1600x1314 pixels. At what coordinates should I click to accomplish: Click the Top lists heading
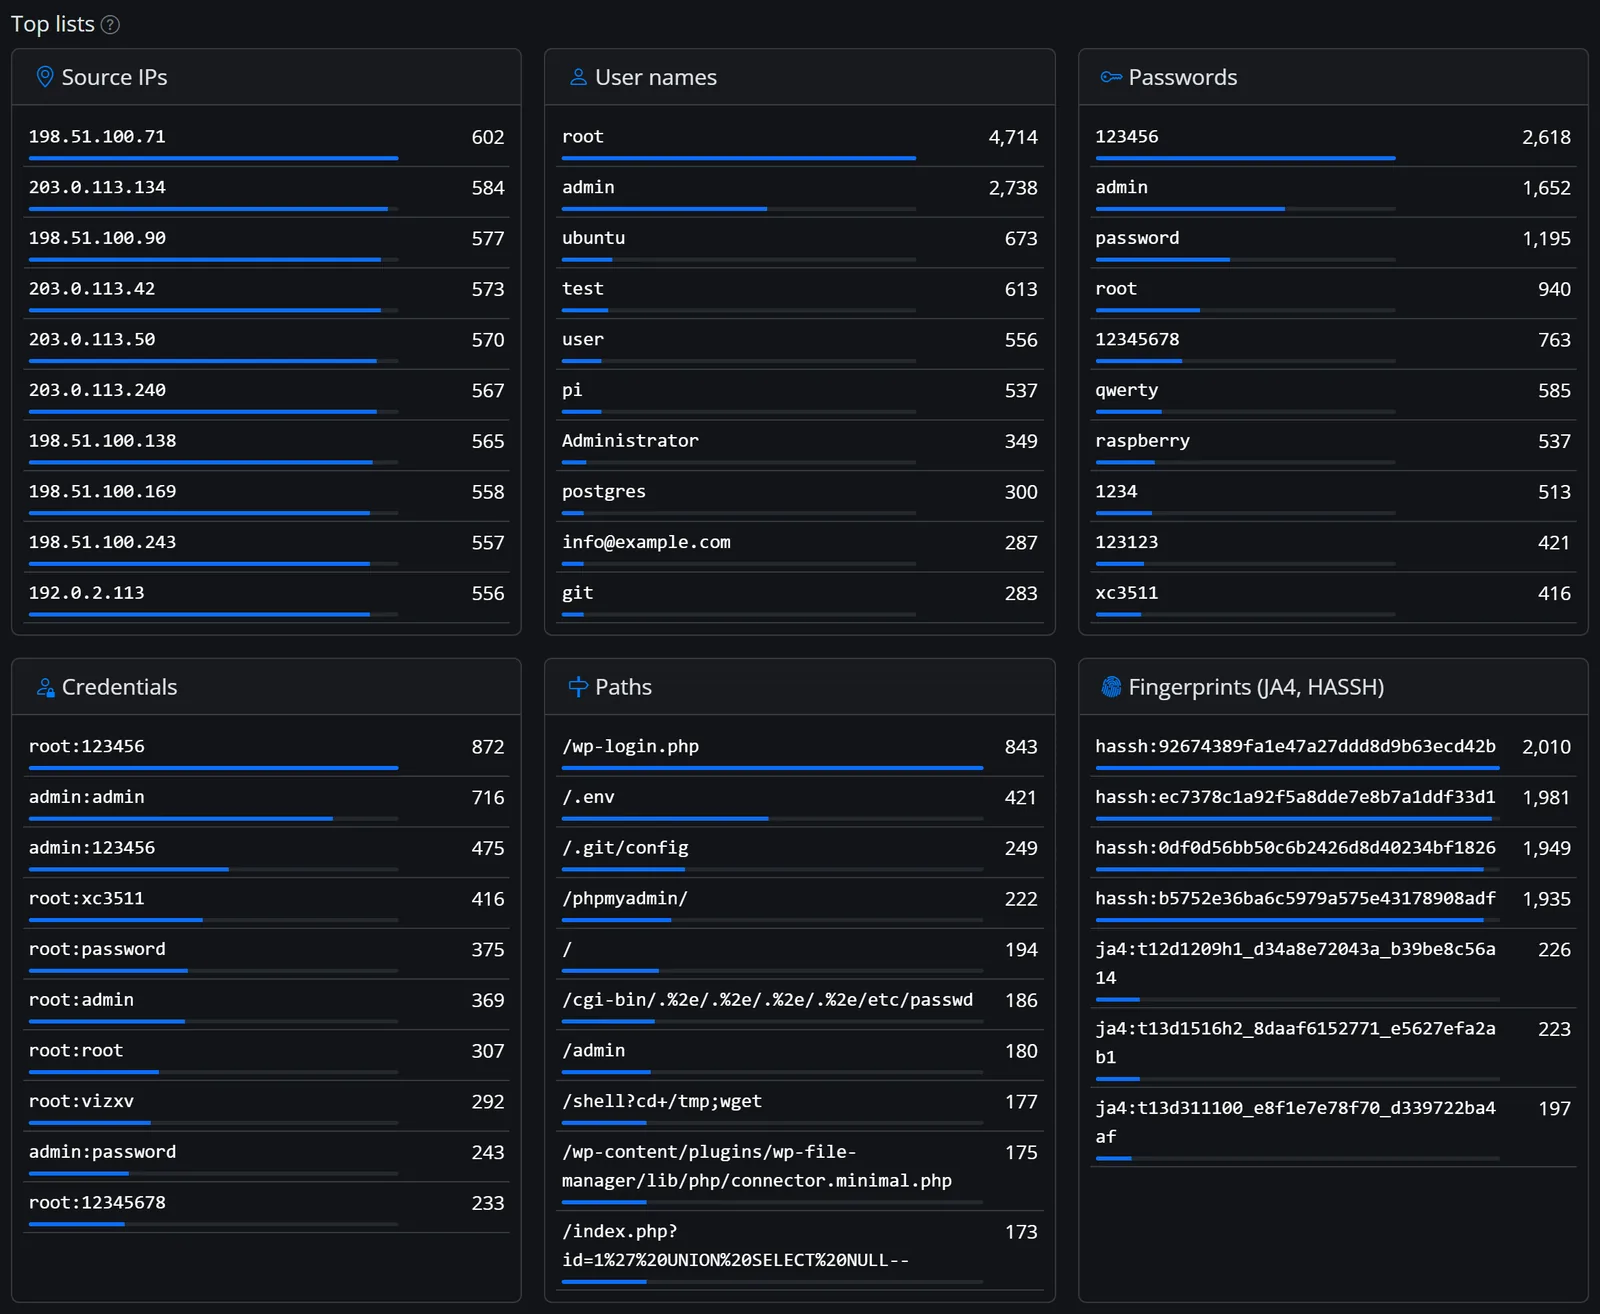pyautogui.click(x=53, y=24)
